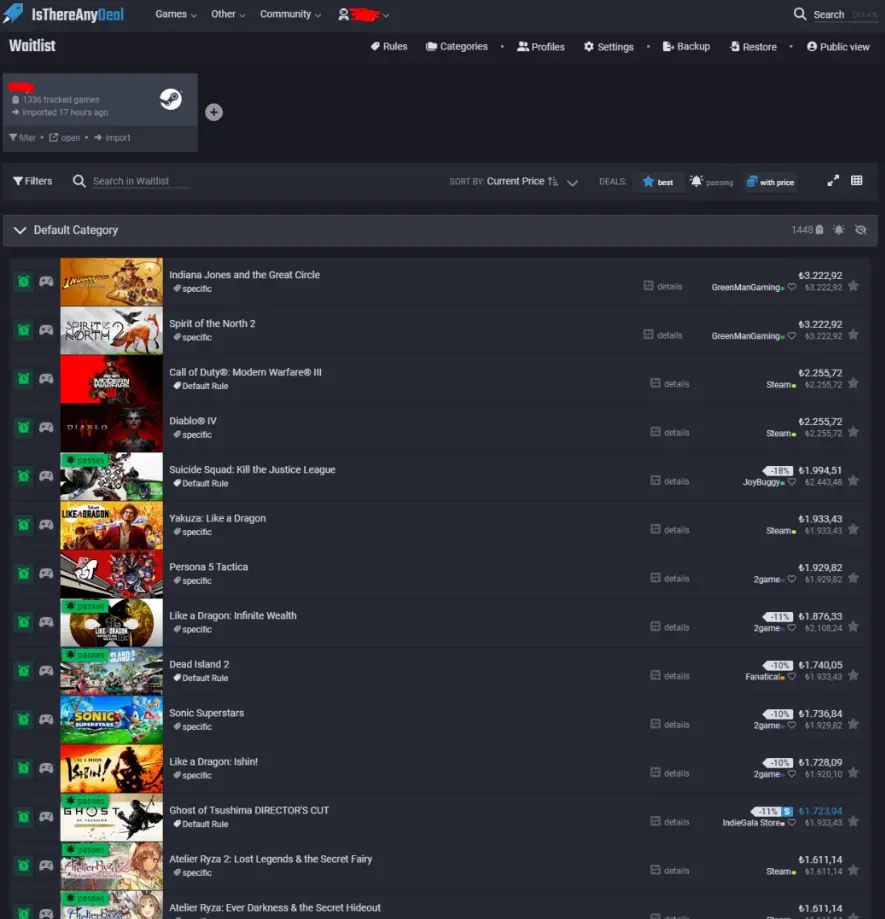Star the Diablo IV deal
Viewport: 885px width, 919px height.
click(x=853, y=432)
